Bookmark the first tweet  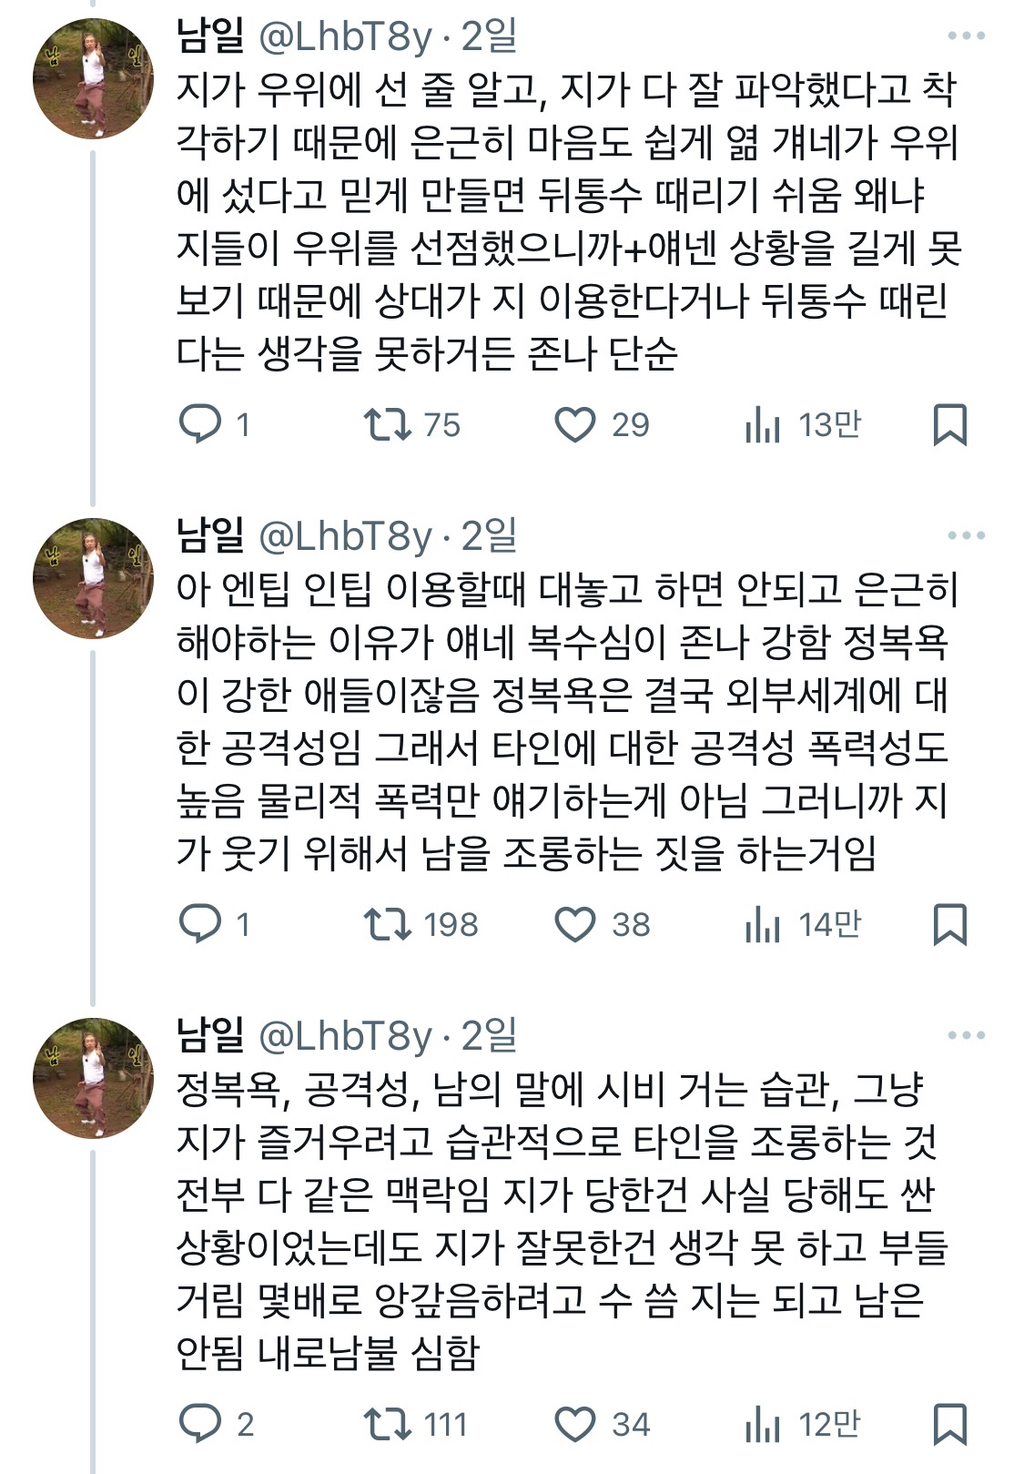pyautogui.click(x=949, y=424)
